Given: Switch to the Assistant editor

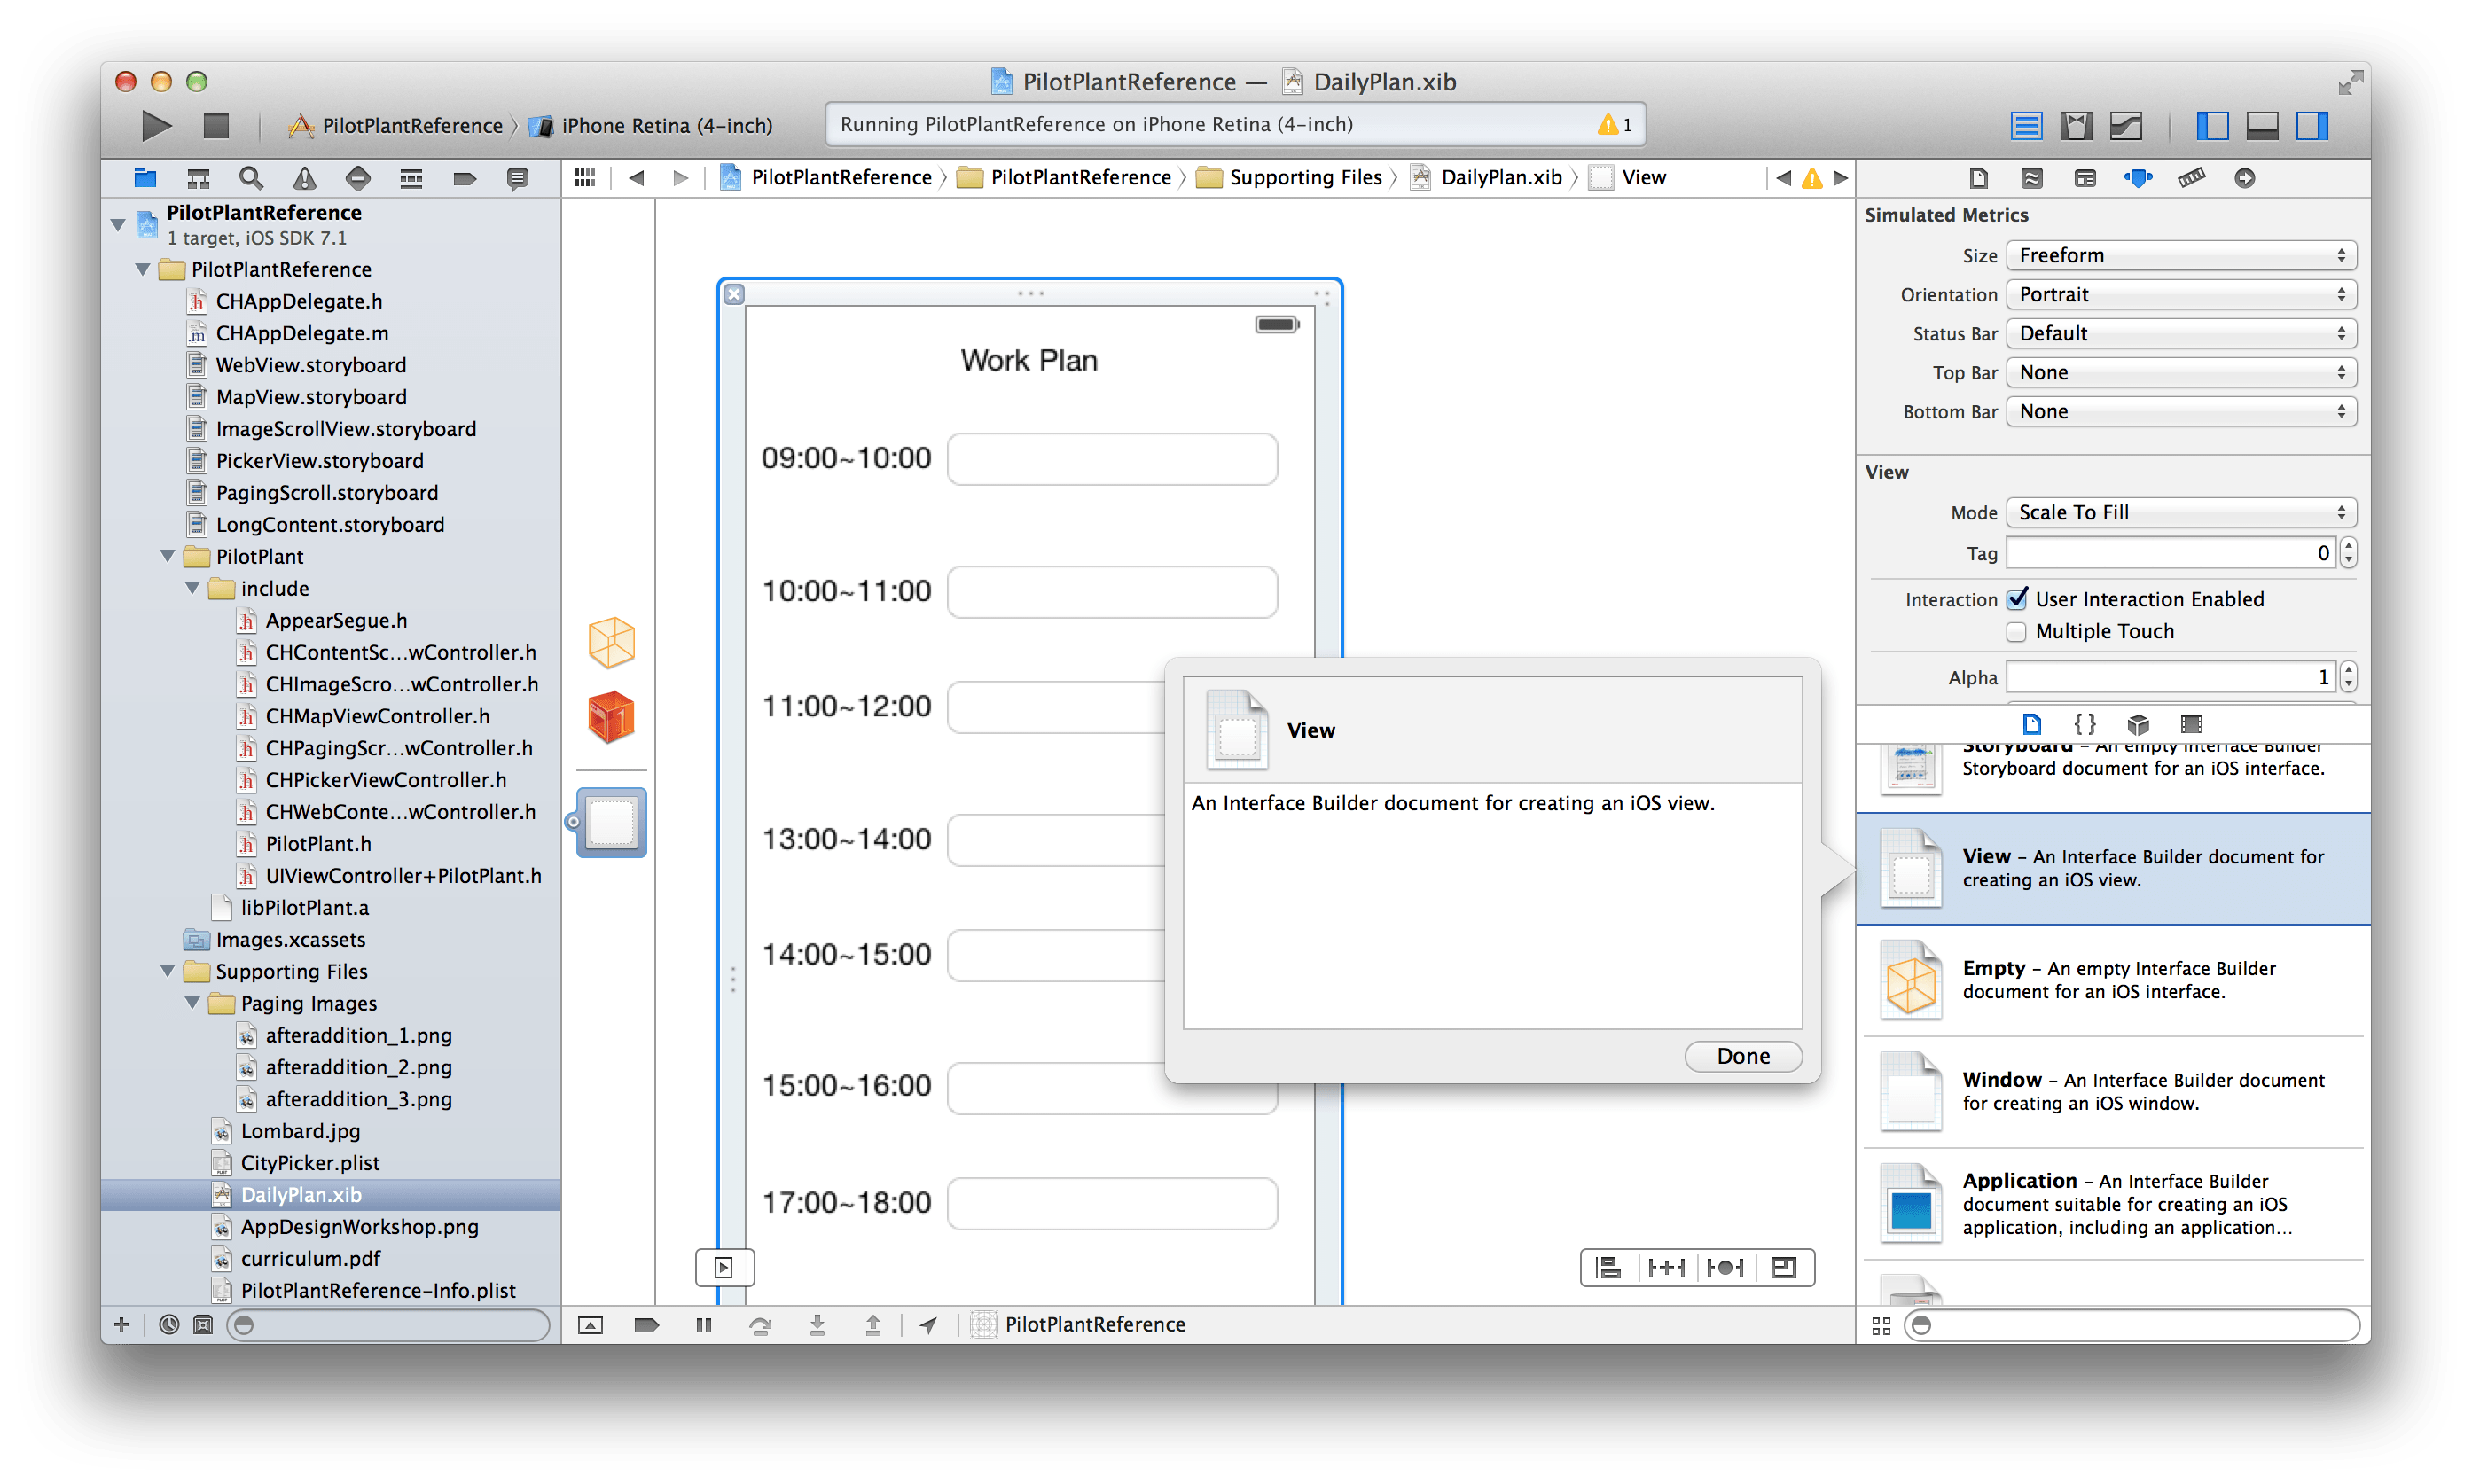Looking at the screenshot, I should click(x=2076, y=126).
